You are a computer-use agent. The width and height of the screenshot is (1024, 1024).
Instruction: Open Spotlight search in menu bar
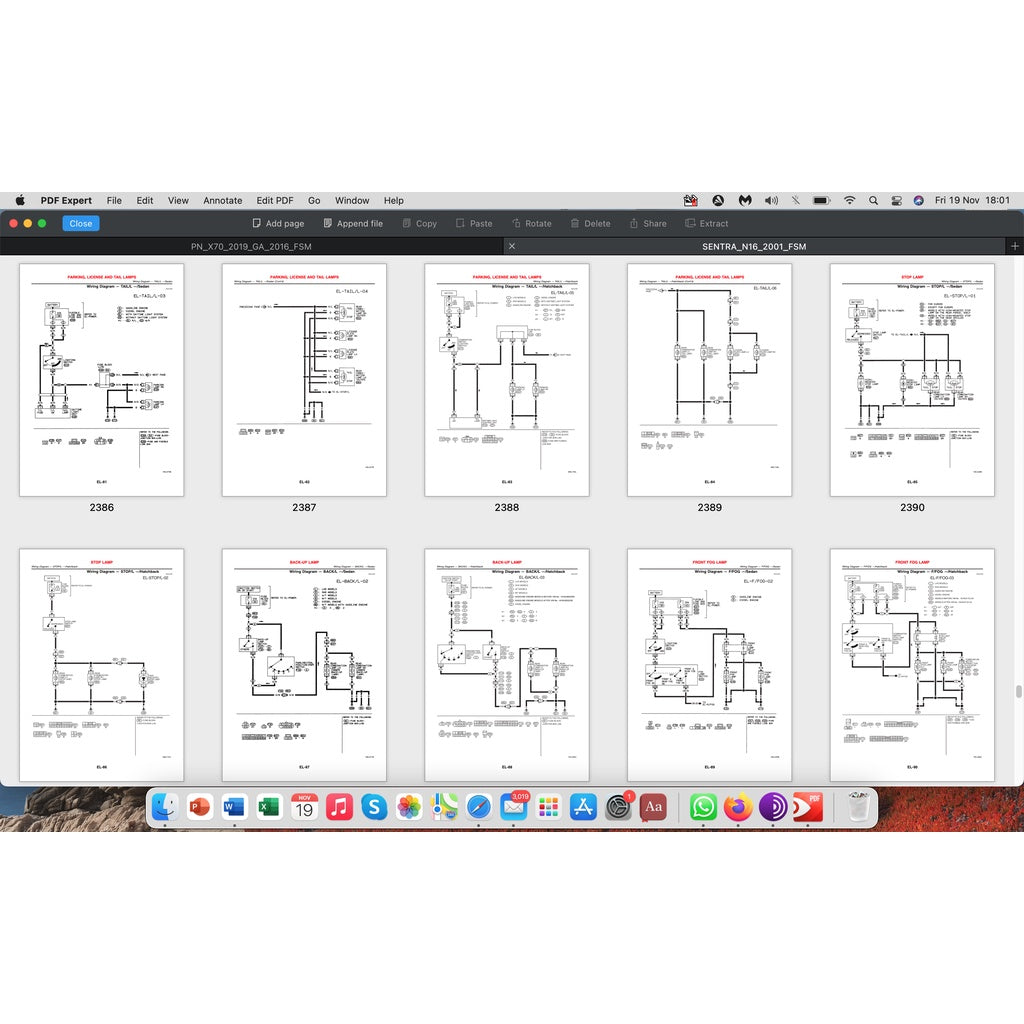(873, 200)
